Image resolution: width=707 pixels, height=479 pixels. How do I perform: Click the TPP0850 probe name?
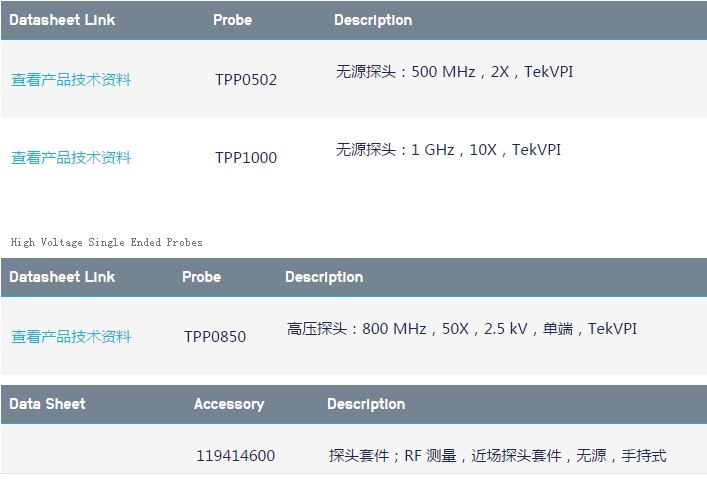coord(215,337)
